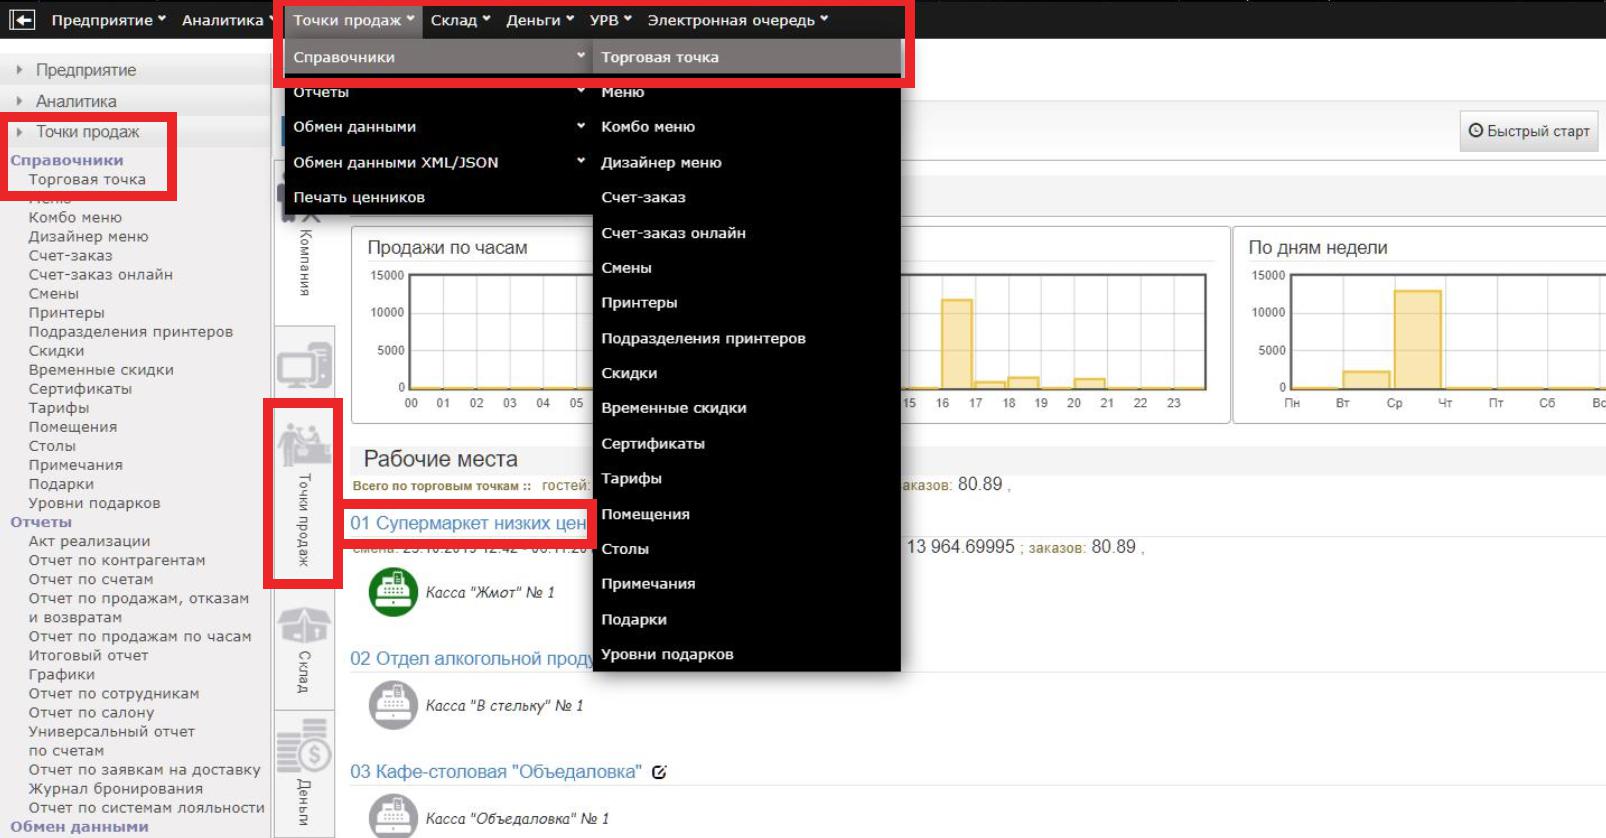Screen dimensions: 1606x838
Task: Open Итоговый отчет in the sidebar
Action: pyautogui.click(x=88, y=655)
